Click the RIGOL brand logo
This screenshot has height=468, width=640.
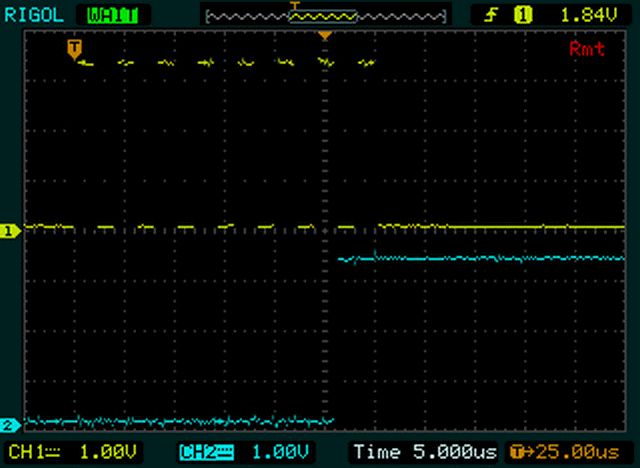tap(34, 16)
